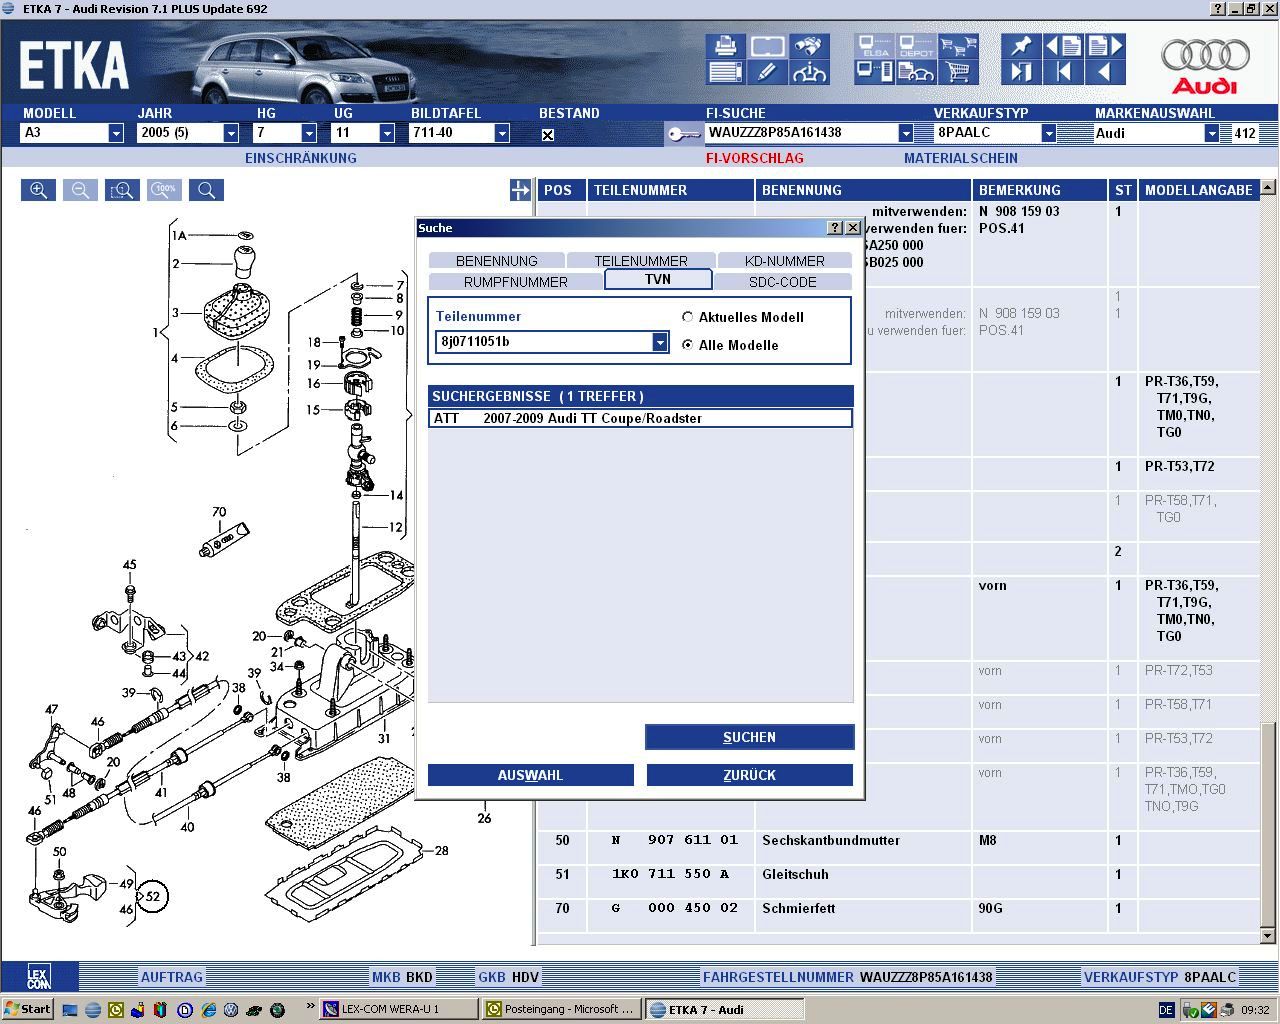Click the computer-to-server connection icon
1280x1024 pixels.
pos(875,72)
